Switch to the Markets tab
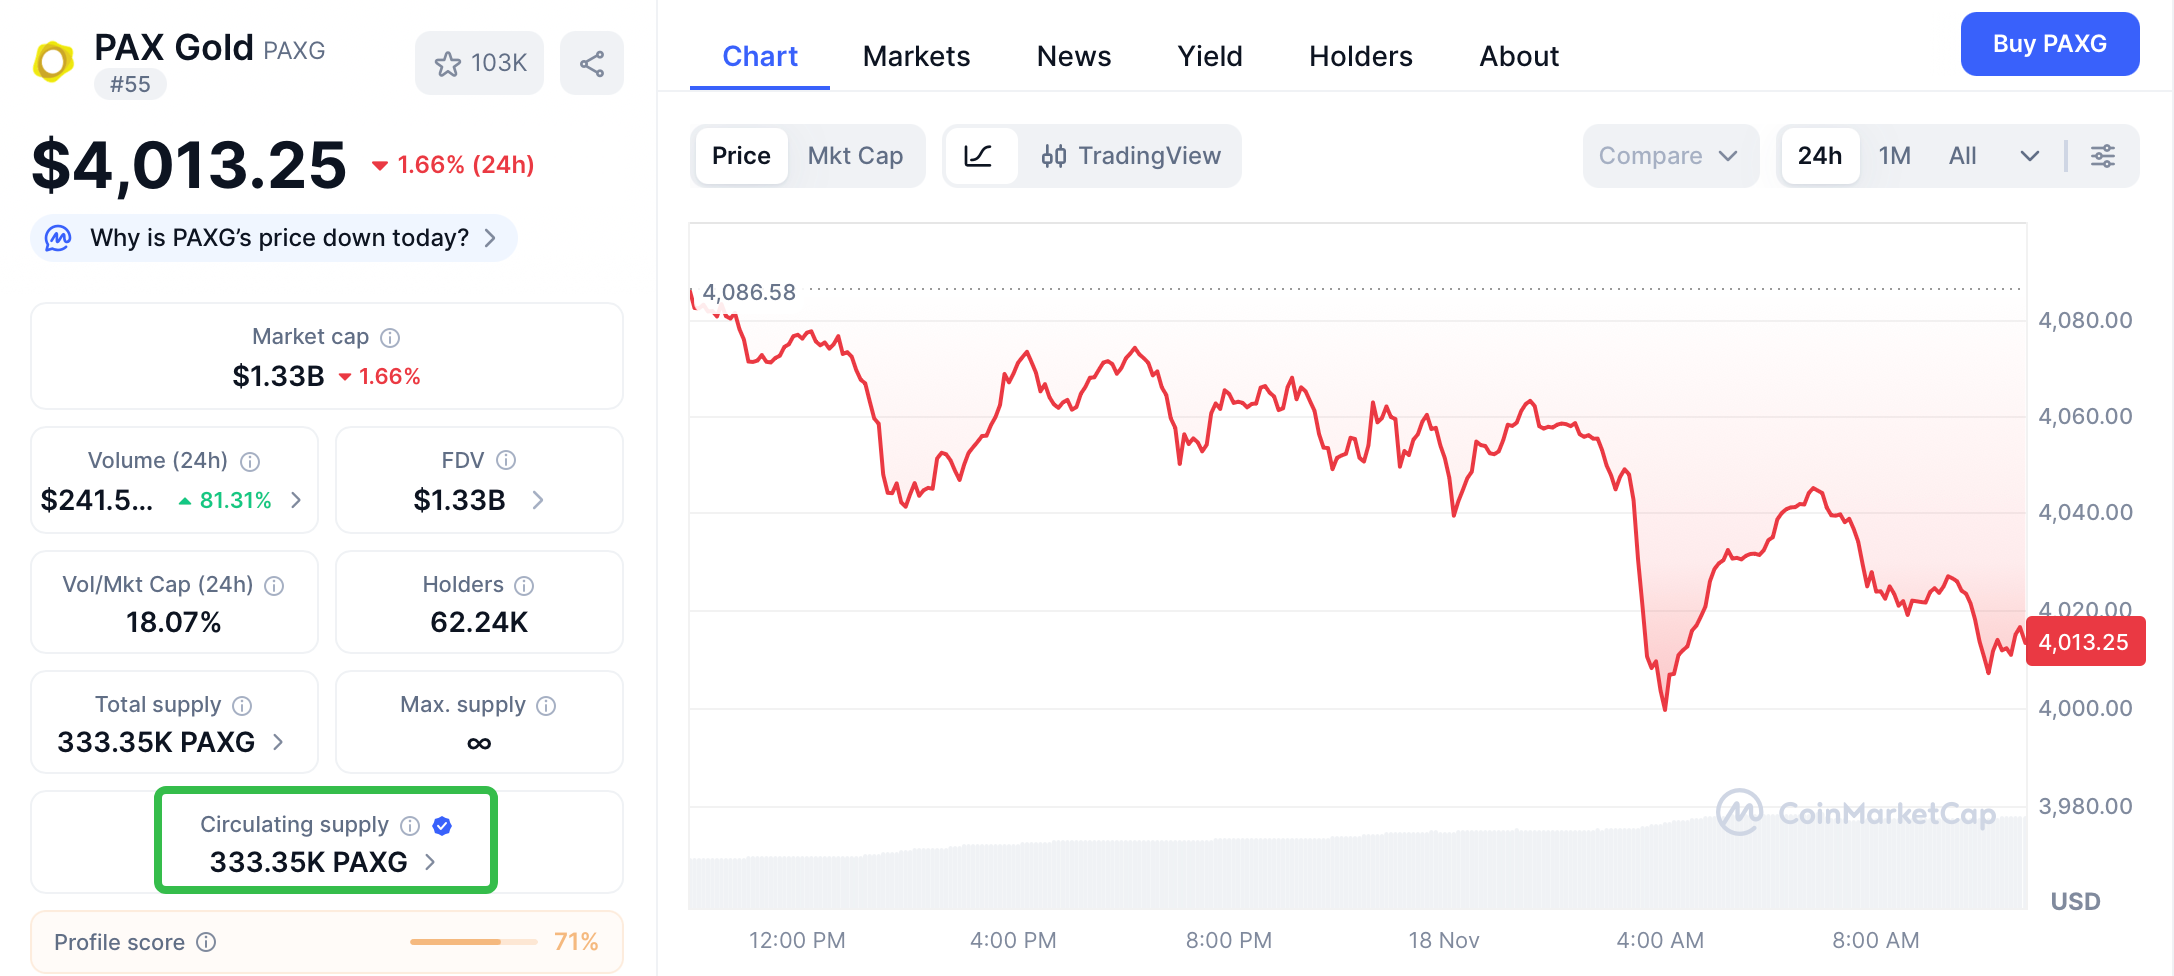 [x=915, y=57]
